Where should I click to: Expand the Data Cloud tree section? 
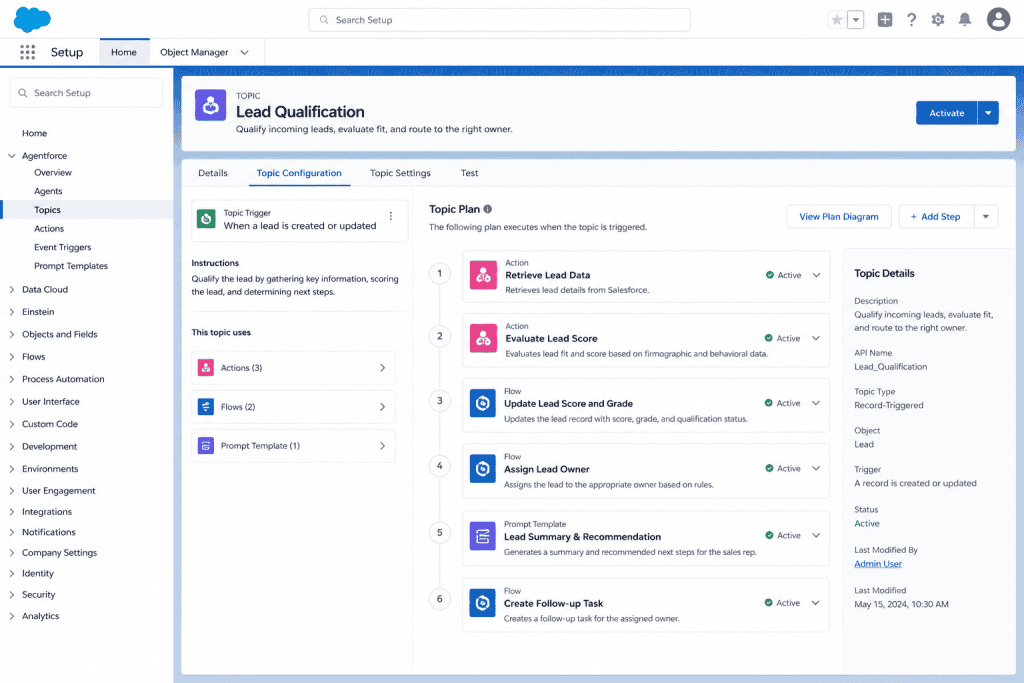pos(12,289)
